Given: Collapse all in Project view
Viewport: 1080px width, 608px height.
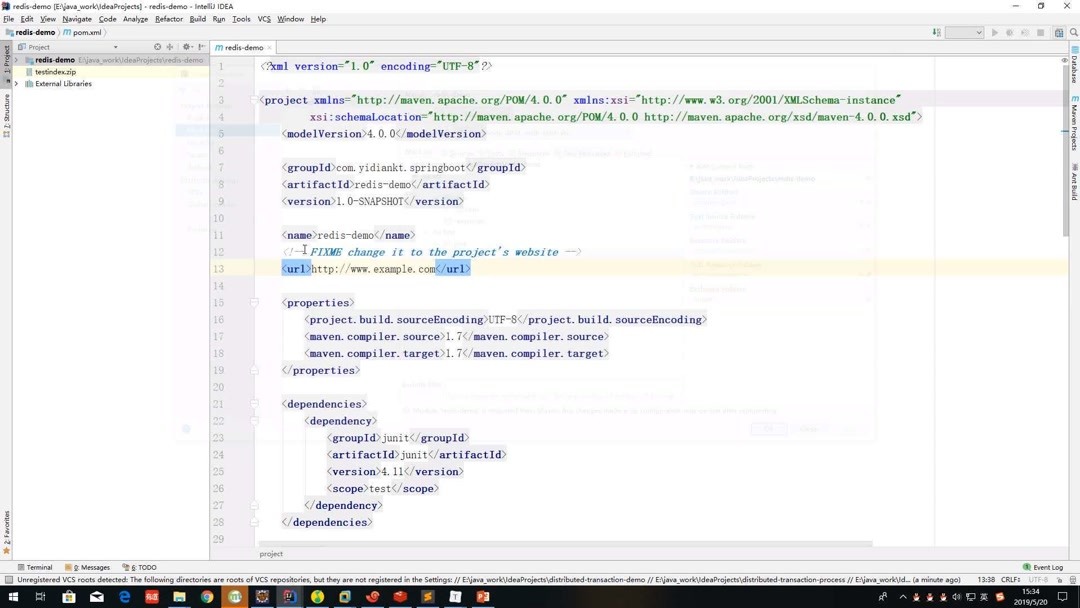Looking at the screenshot, I should pos(157,47).
